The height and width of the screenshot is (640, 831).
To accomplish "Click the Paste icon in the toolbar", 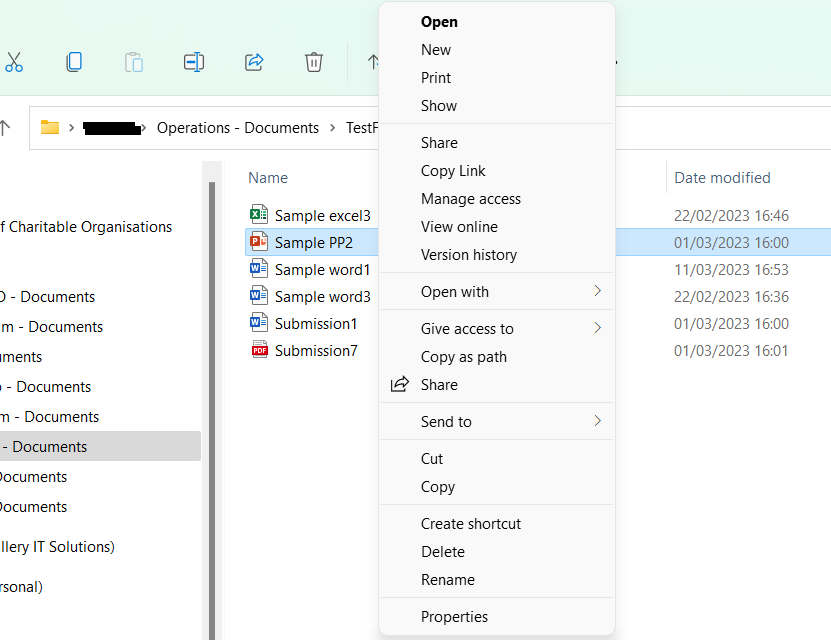I will point(134,62).
